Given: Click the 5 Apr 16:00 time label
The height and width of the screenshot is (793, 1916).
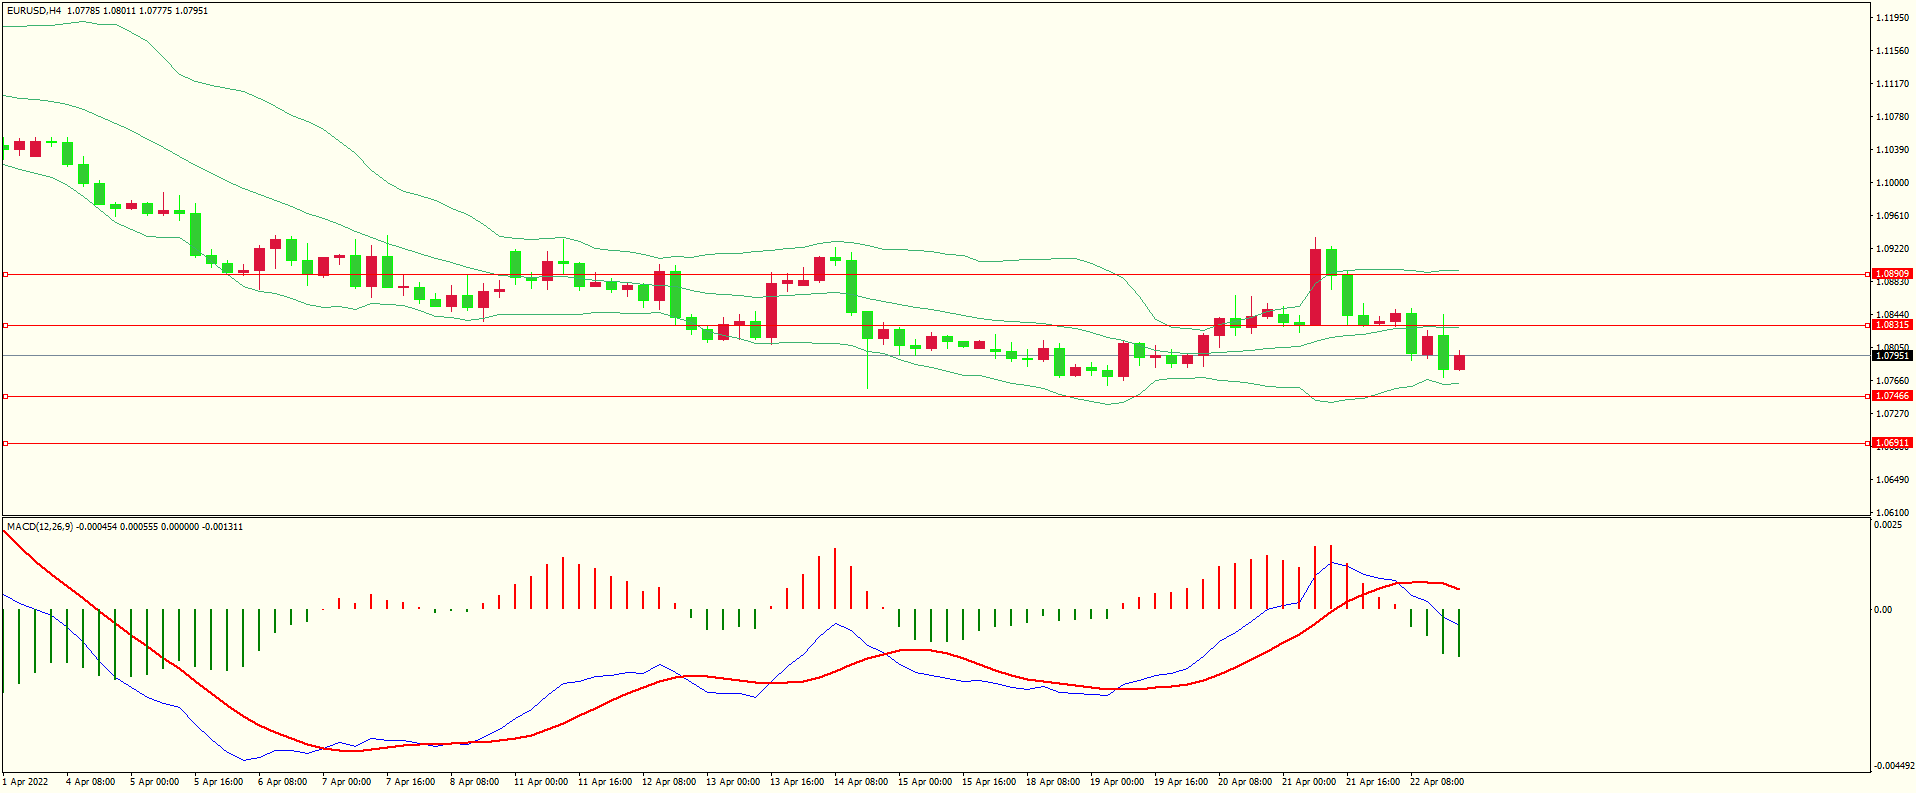Looking at the screenshot, I should click(x=218, y=782).
